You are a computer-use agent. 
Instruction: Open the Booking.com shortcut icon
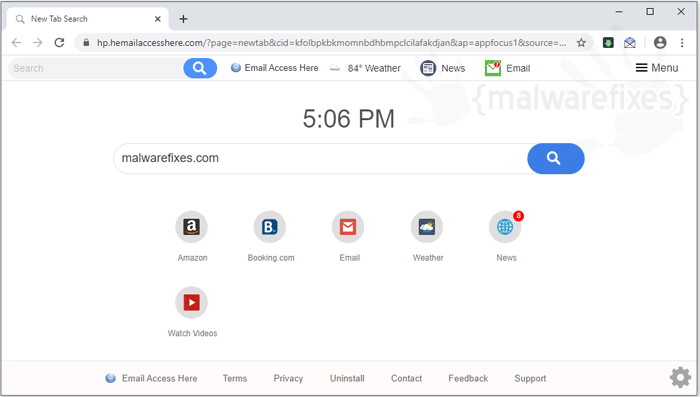[x=270, y=227]
